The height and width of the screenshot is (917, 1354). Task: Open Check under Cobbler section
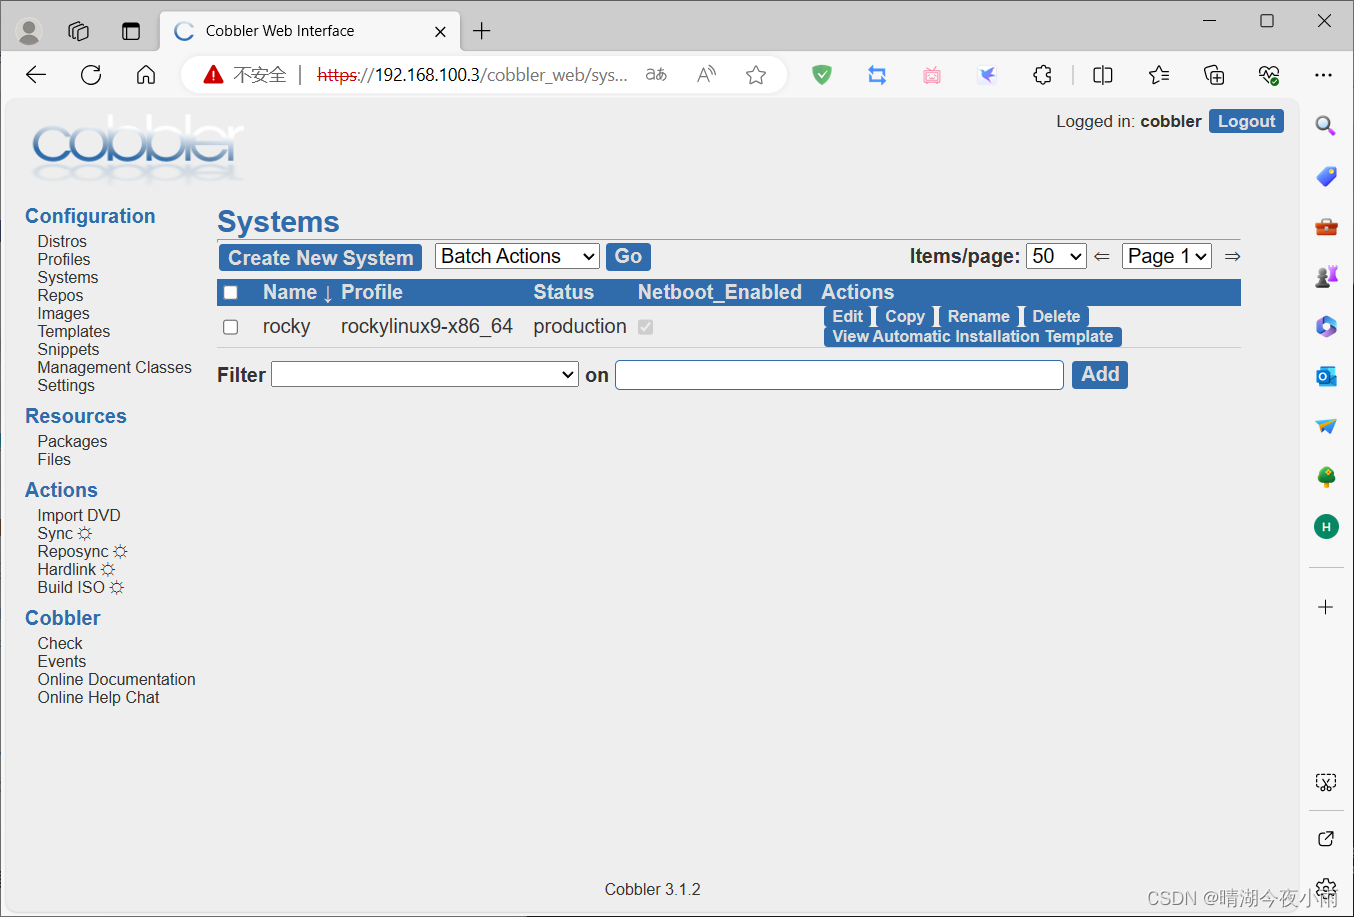pos(60,644)
